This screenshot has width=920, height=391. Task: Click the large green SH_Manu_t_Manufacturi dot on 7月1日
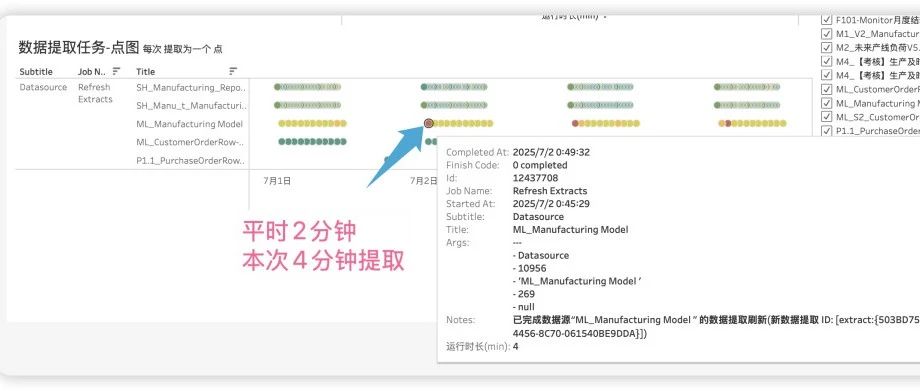pos(277,105)
